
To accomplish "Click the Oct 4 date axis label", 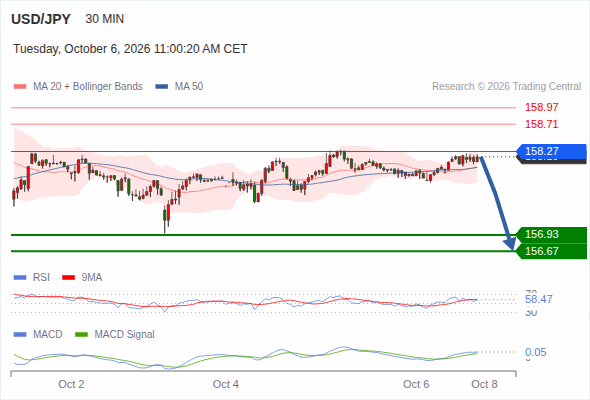I will pos(225,384).
